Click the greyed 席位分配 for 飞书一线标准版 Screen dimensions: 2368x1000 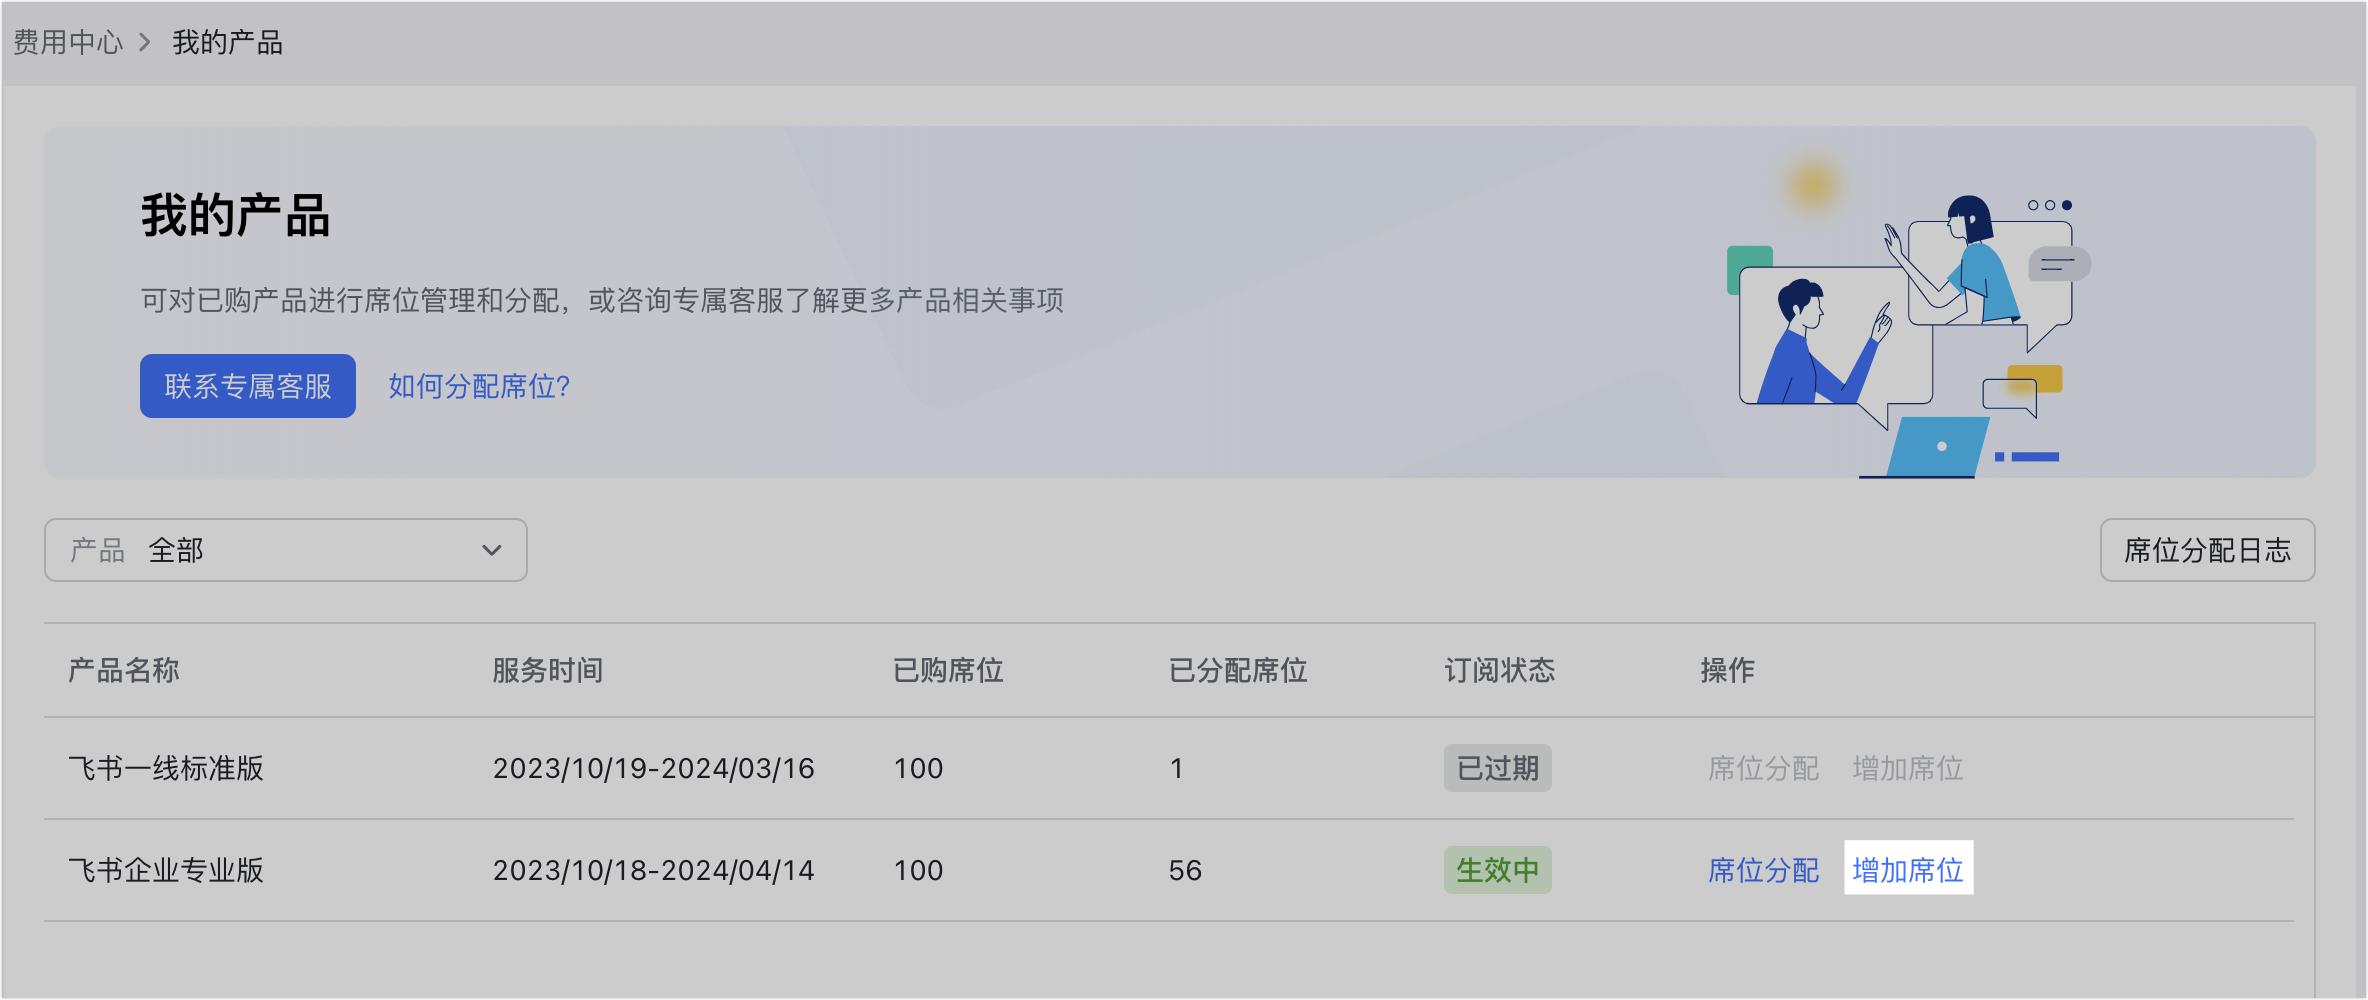1763,768
